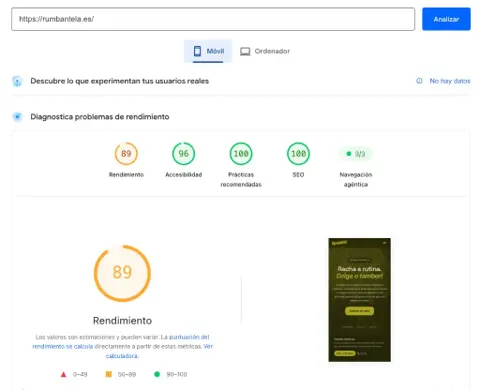
Task: Click the orange square 50–89 legend icon
Action: pos(109,374)
